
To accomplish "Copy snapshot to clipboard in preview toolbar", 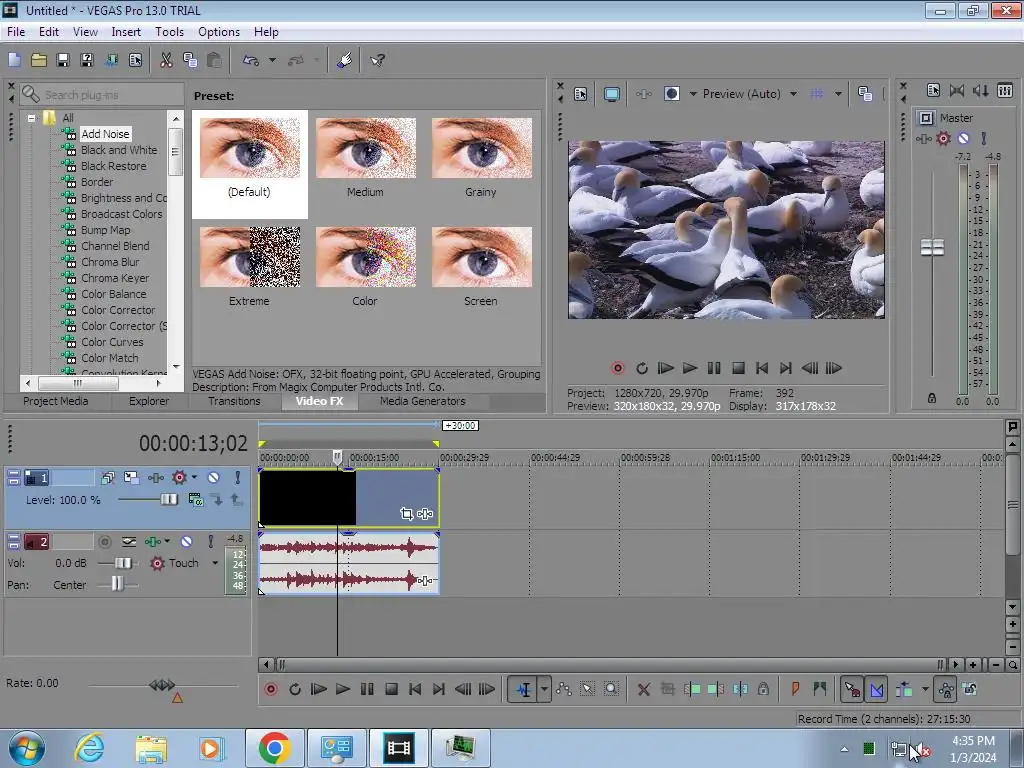I will (865, 94).
